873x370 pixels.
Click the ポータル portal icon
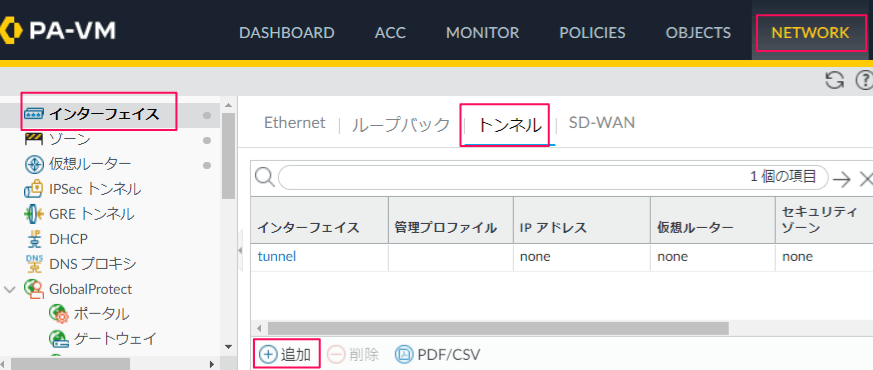coord(58,314)
